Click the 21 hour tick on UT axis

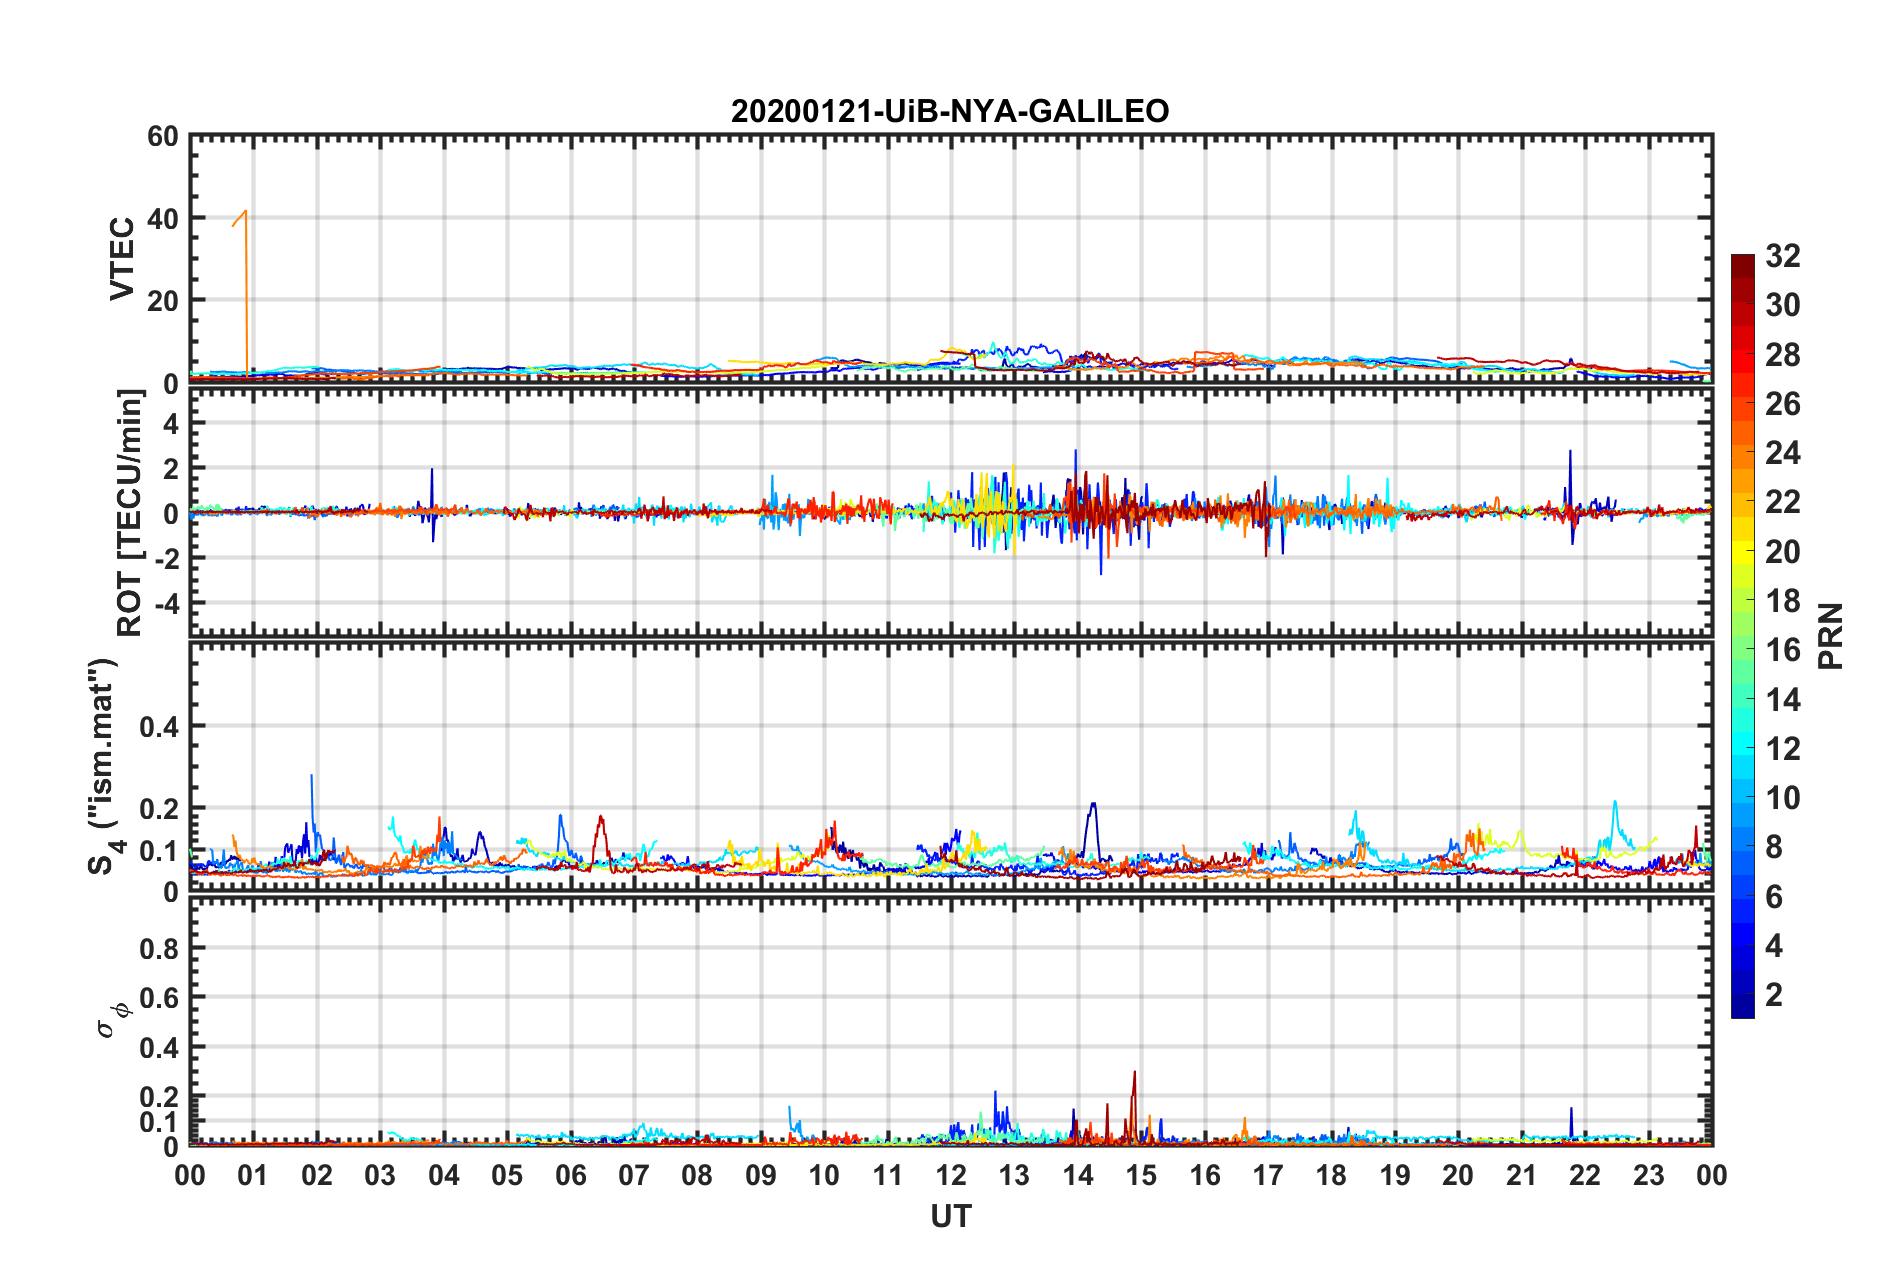(x=1522, y=1175)
